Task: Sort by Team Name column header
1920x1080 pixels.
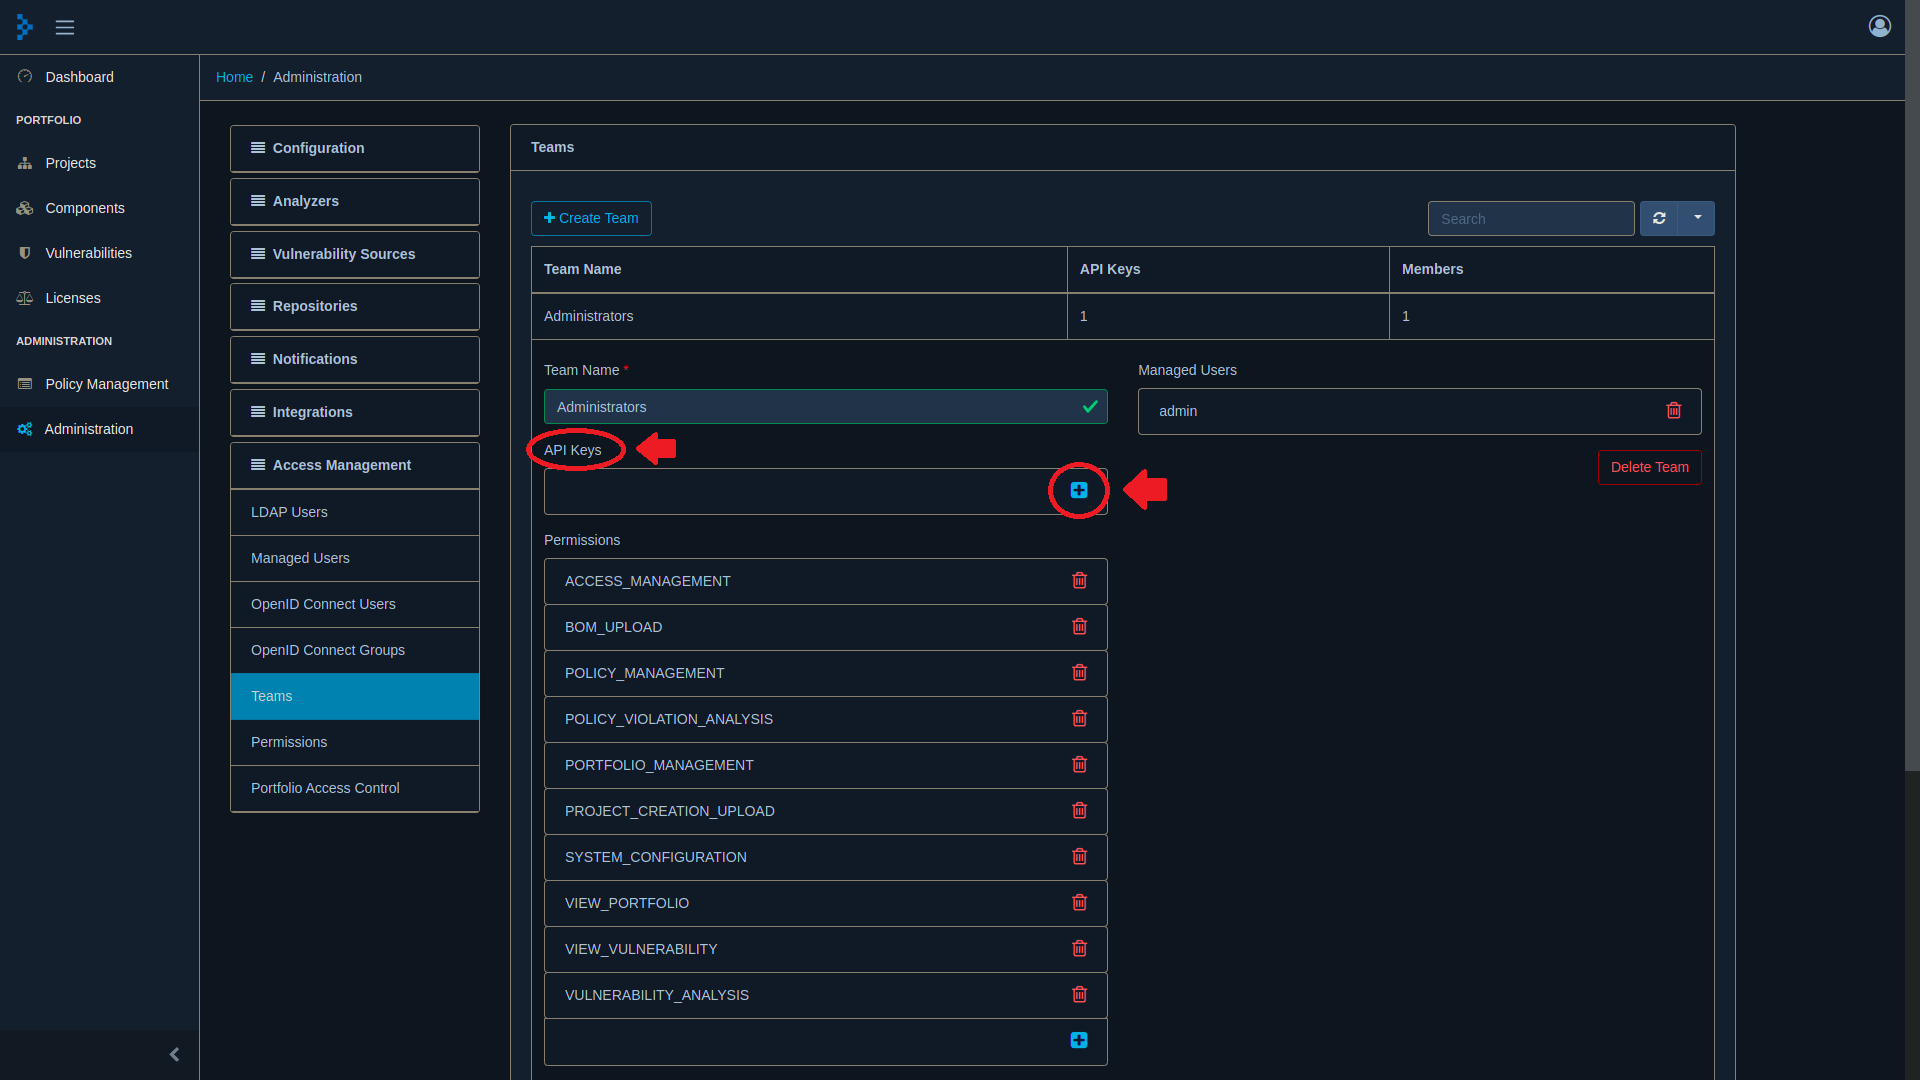Action: [799, 269]
